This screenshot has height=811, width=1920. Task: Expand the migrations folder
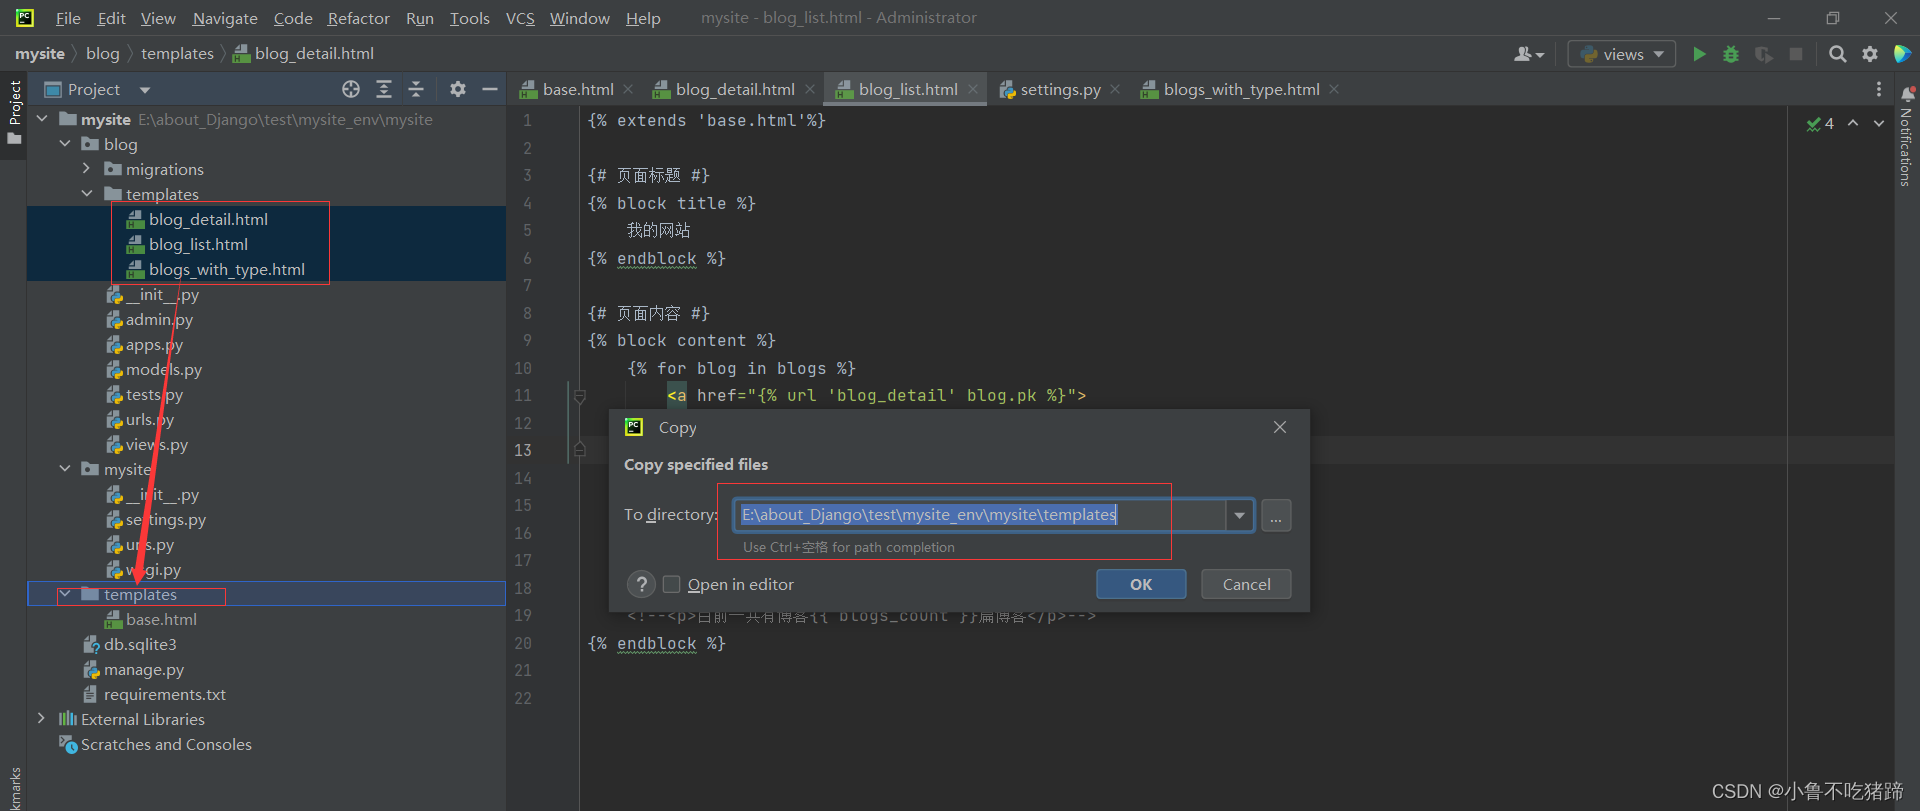[87, 169]
